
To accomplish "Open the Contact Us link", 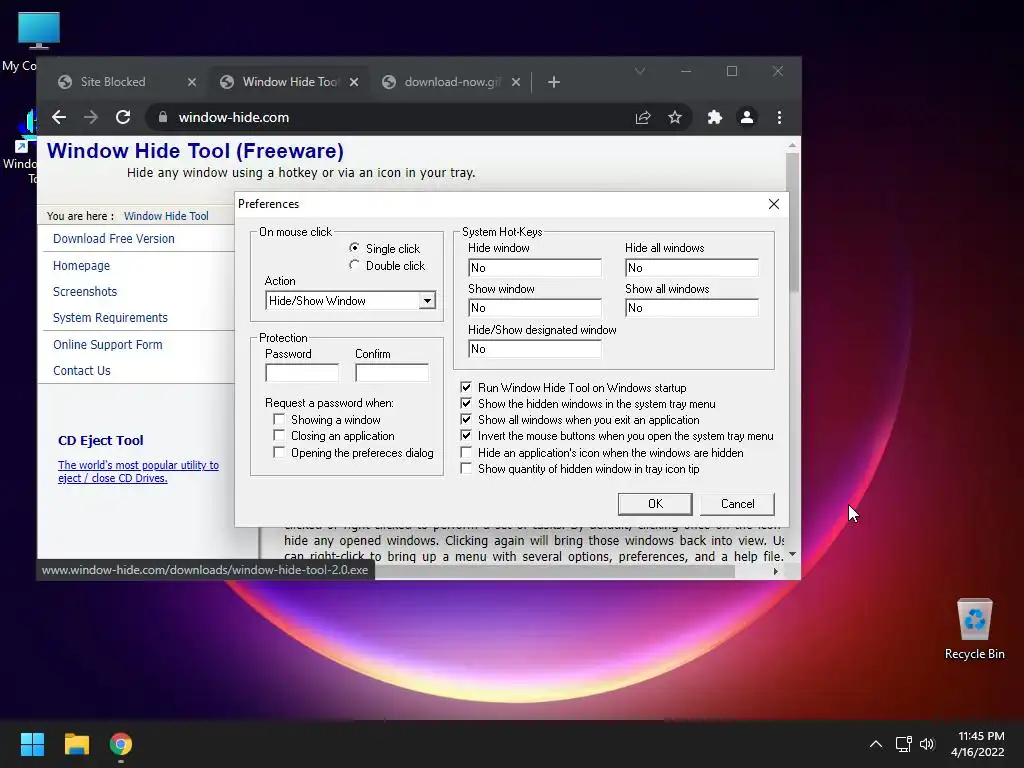I will point(82,371).
